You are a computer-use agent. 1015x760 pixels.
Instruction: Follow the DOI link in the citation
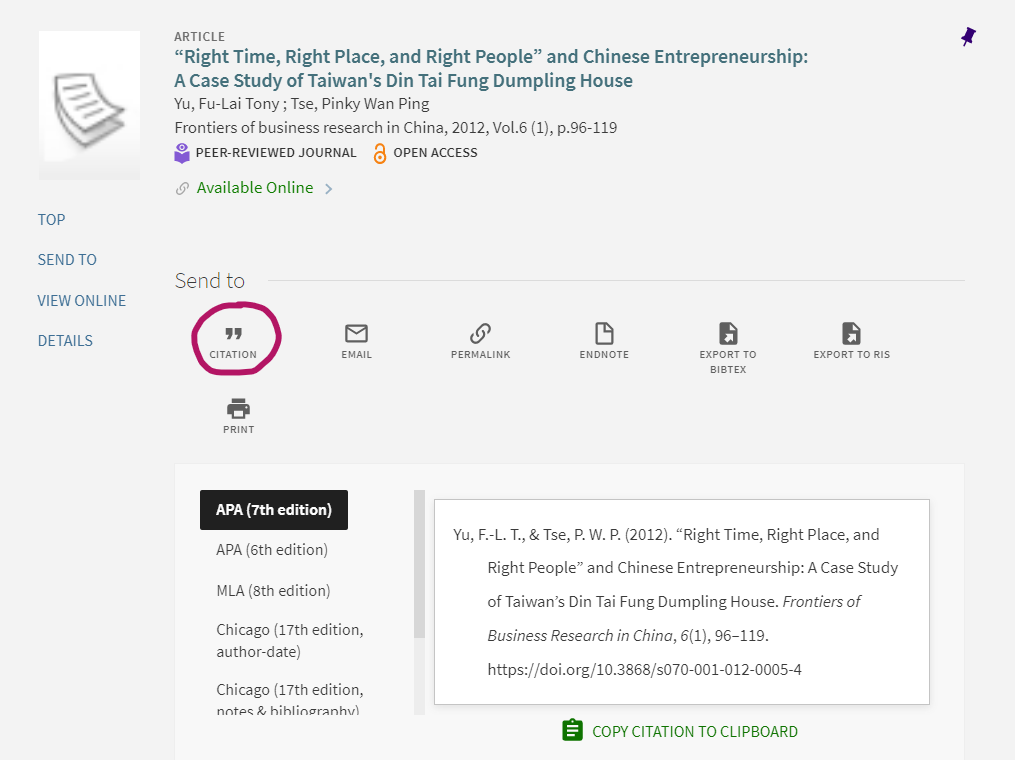[x=644, y=669]
